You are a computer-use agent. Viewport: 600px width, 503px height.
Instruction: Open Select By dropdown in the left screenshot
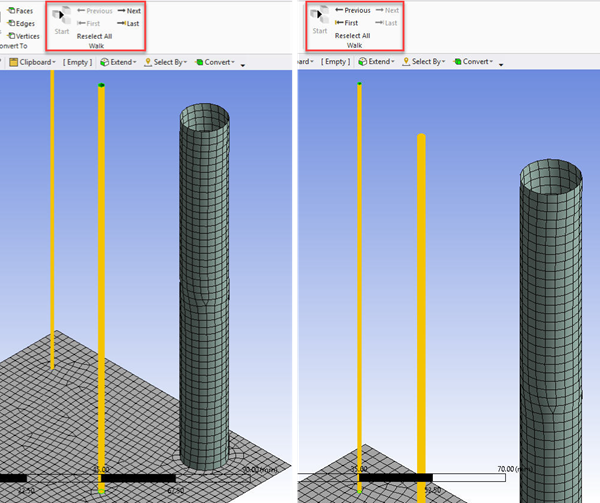click(x=166, y=62)
